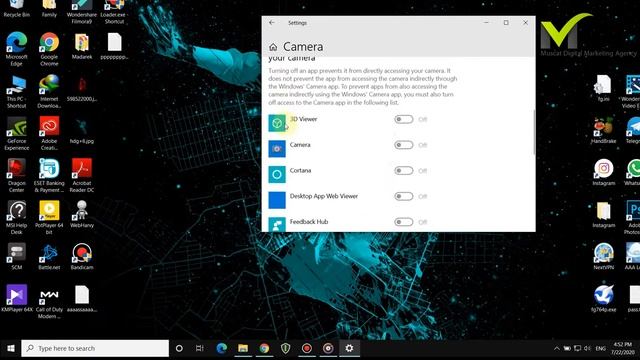
Task: Click the Desktop App Web Viewer icon
Action: tap(277, 200)
